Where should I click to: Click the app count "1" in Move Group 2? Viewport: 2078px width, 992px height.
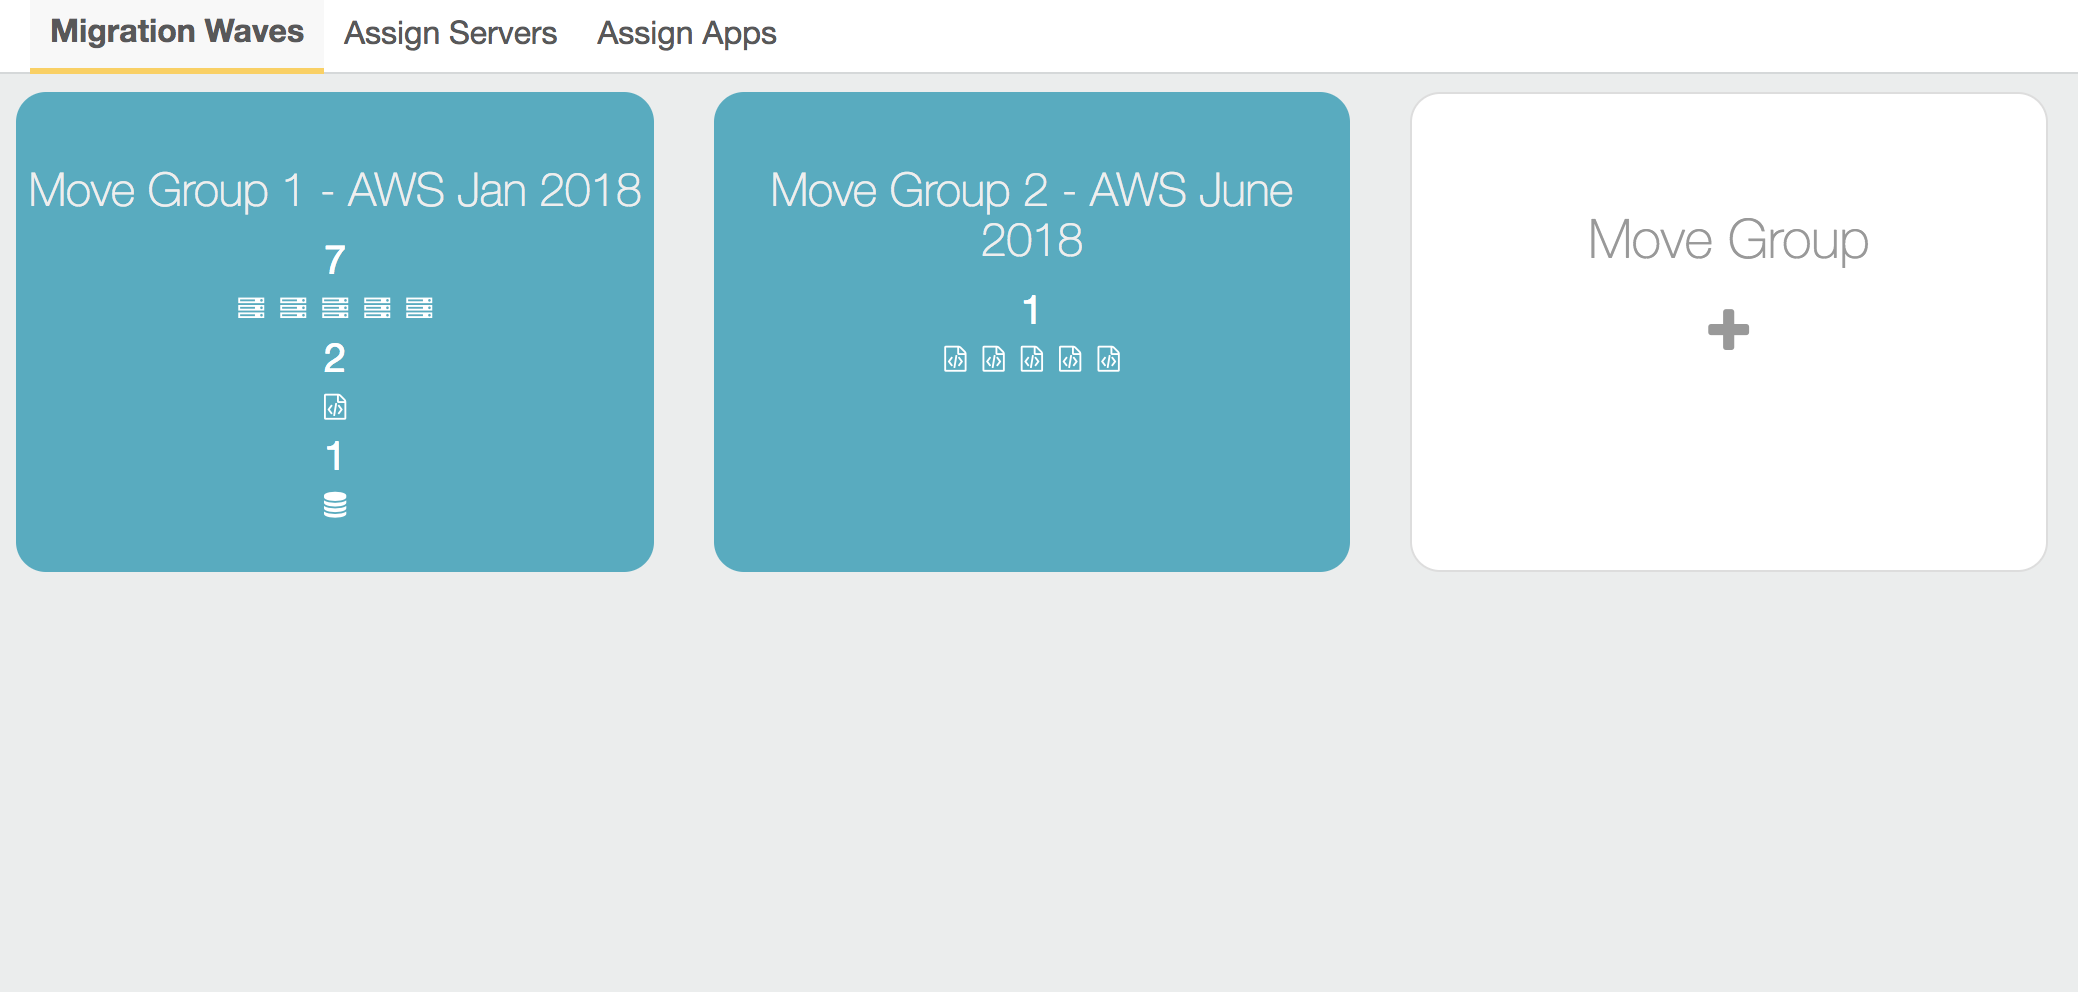click(x=1031, y=310)
